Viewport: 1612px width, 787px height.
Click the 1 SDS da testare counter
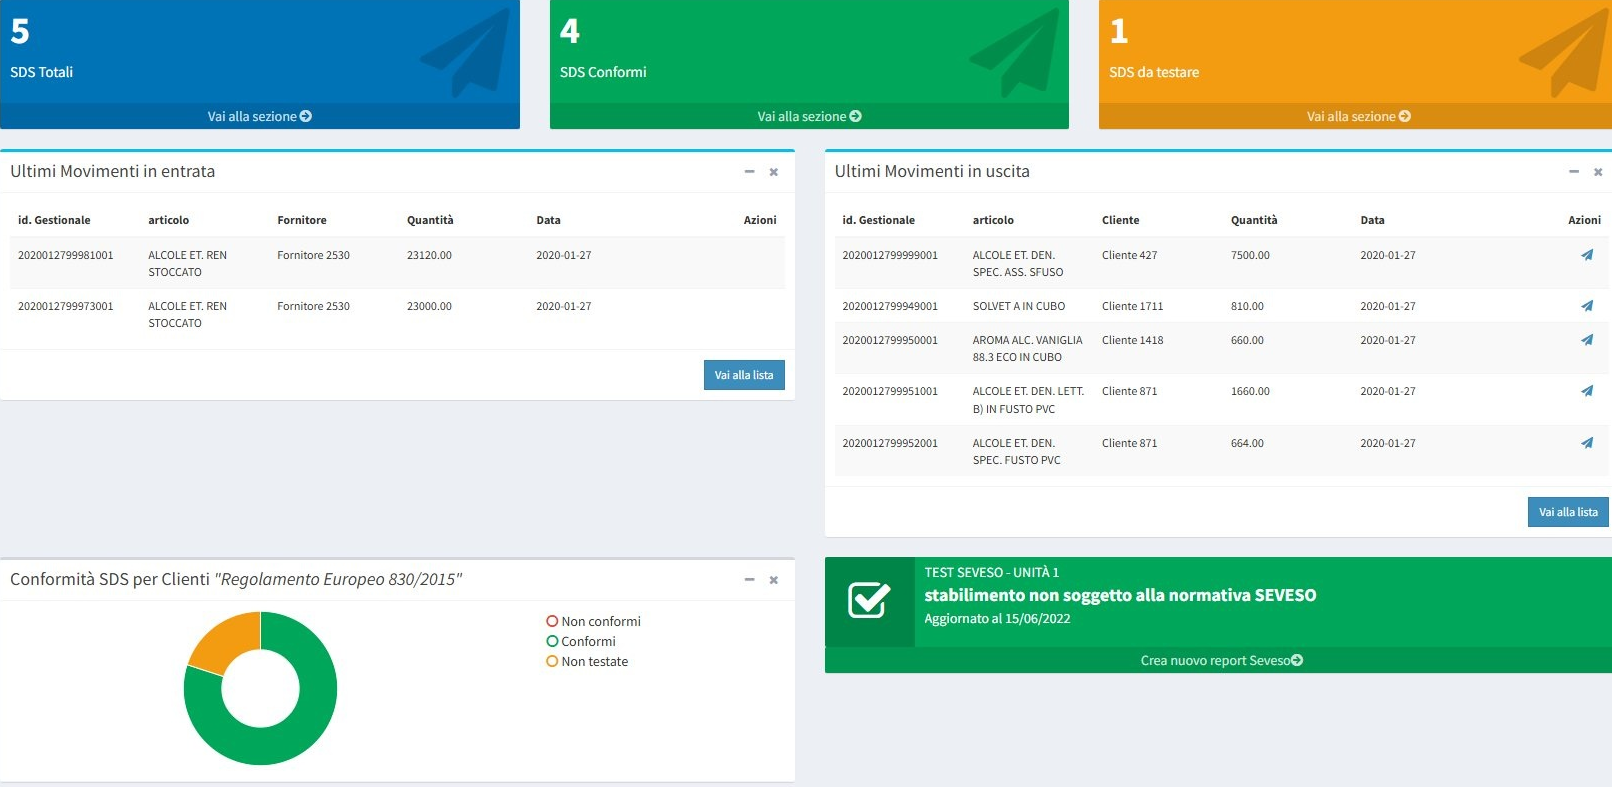point(1119,32)
